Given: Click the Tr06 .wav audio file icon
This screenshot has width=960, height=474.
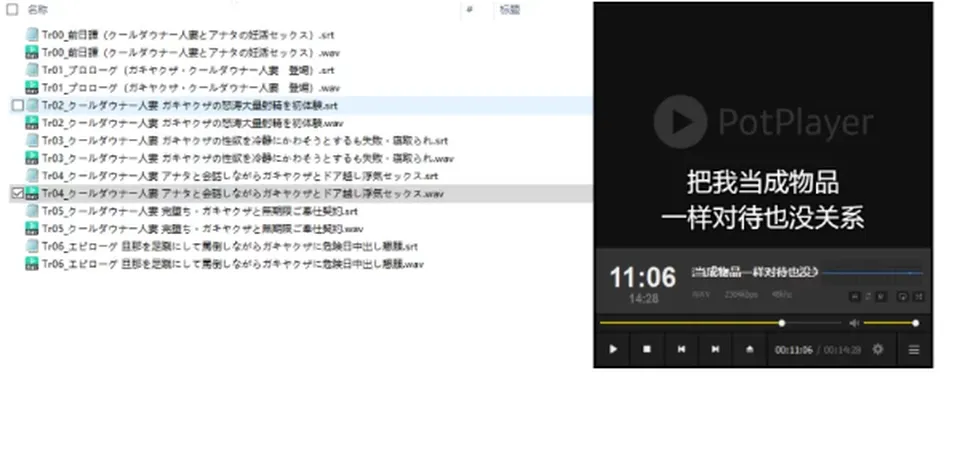Looking at the screenshot, I should [32, 264].
